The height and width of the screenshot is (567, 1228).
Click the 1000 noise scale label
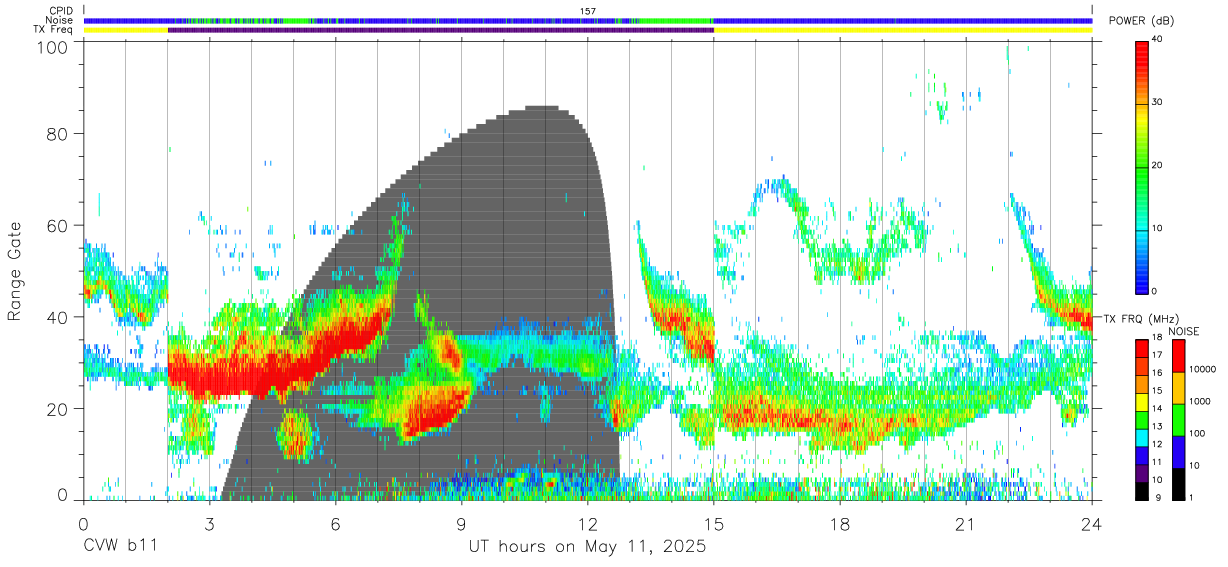pyautogui.click(x=1199, y=401)
